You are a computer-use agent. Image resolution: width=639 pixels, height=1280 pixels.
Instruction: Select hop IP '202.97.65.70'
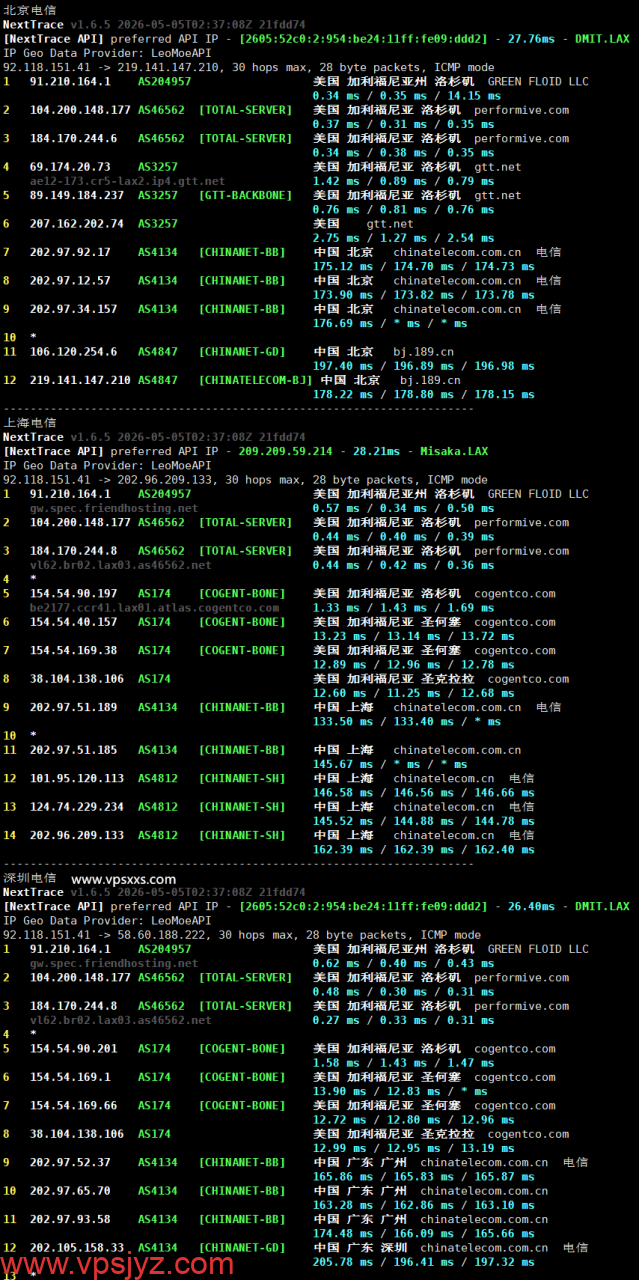tap(70, 1191)
